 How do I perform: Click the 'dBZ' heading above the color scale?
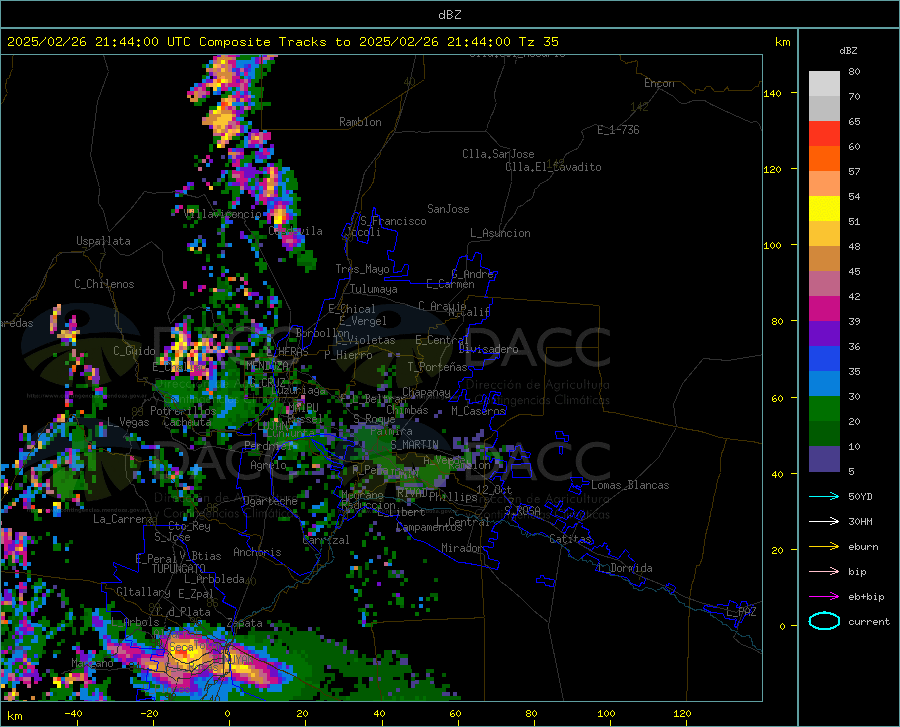848,50
